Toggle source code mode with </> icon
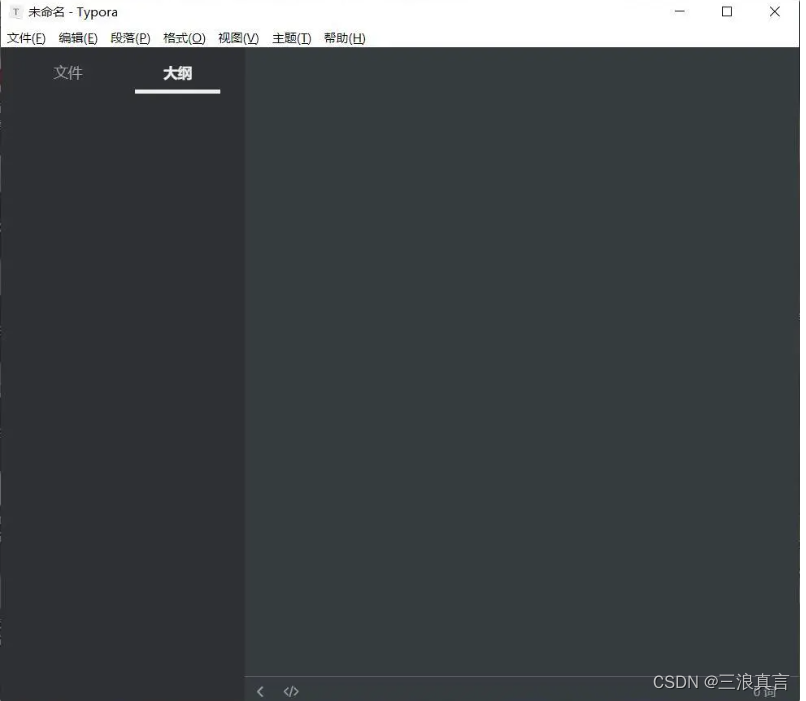This screenshot has width=806, height=701. click(291, 690)
